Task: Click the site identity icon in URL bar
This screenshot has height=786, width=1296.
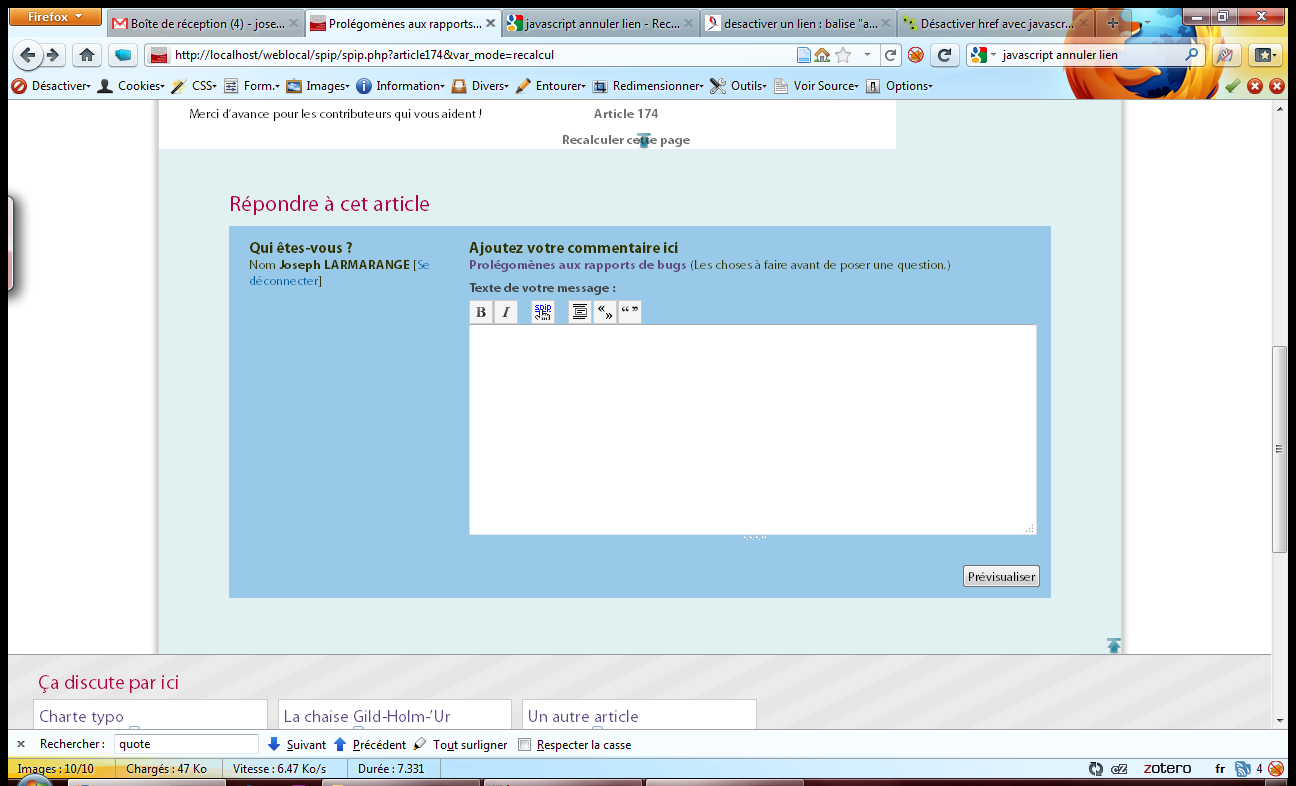Action: [159, 55]
